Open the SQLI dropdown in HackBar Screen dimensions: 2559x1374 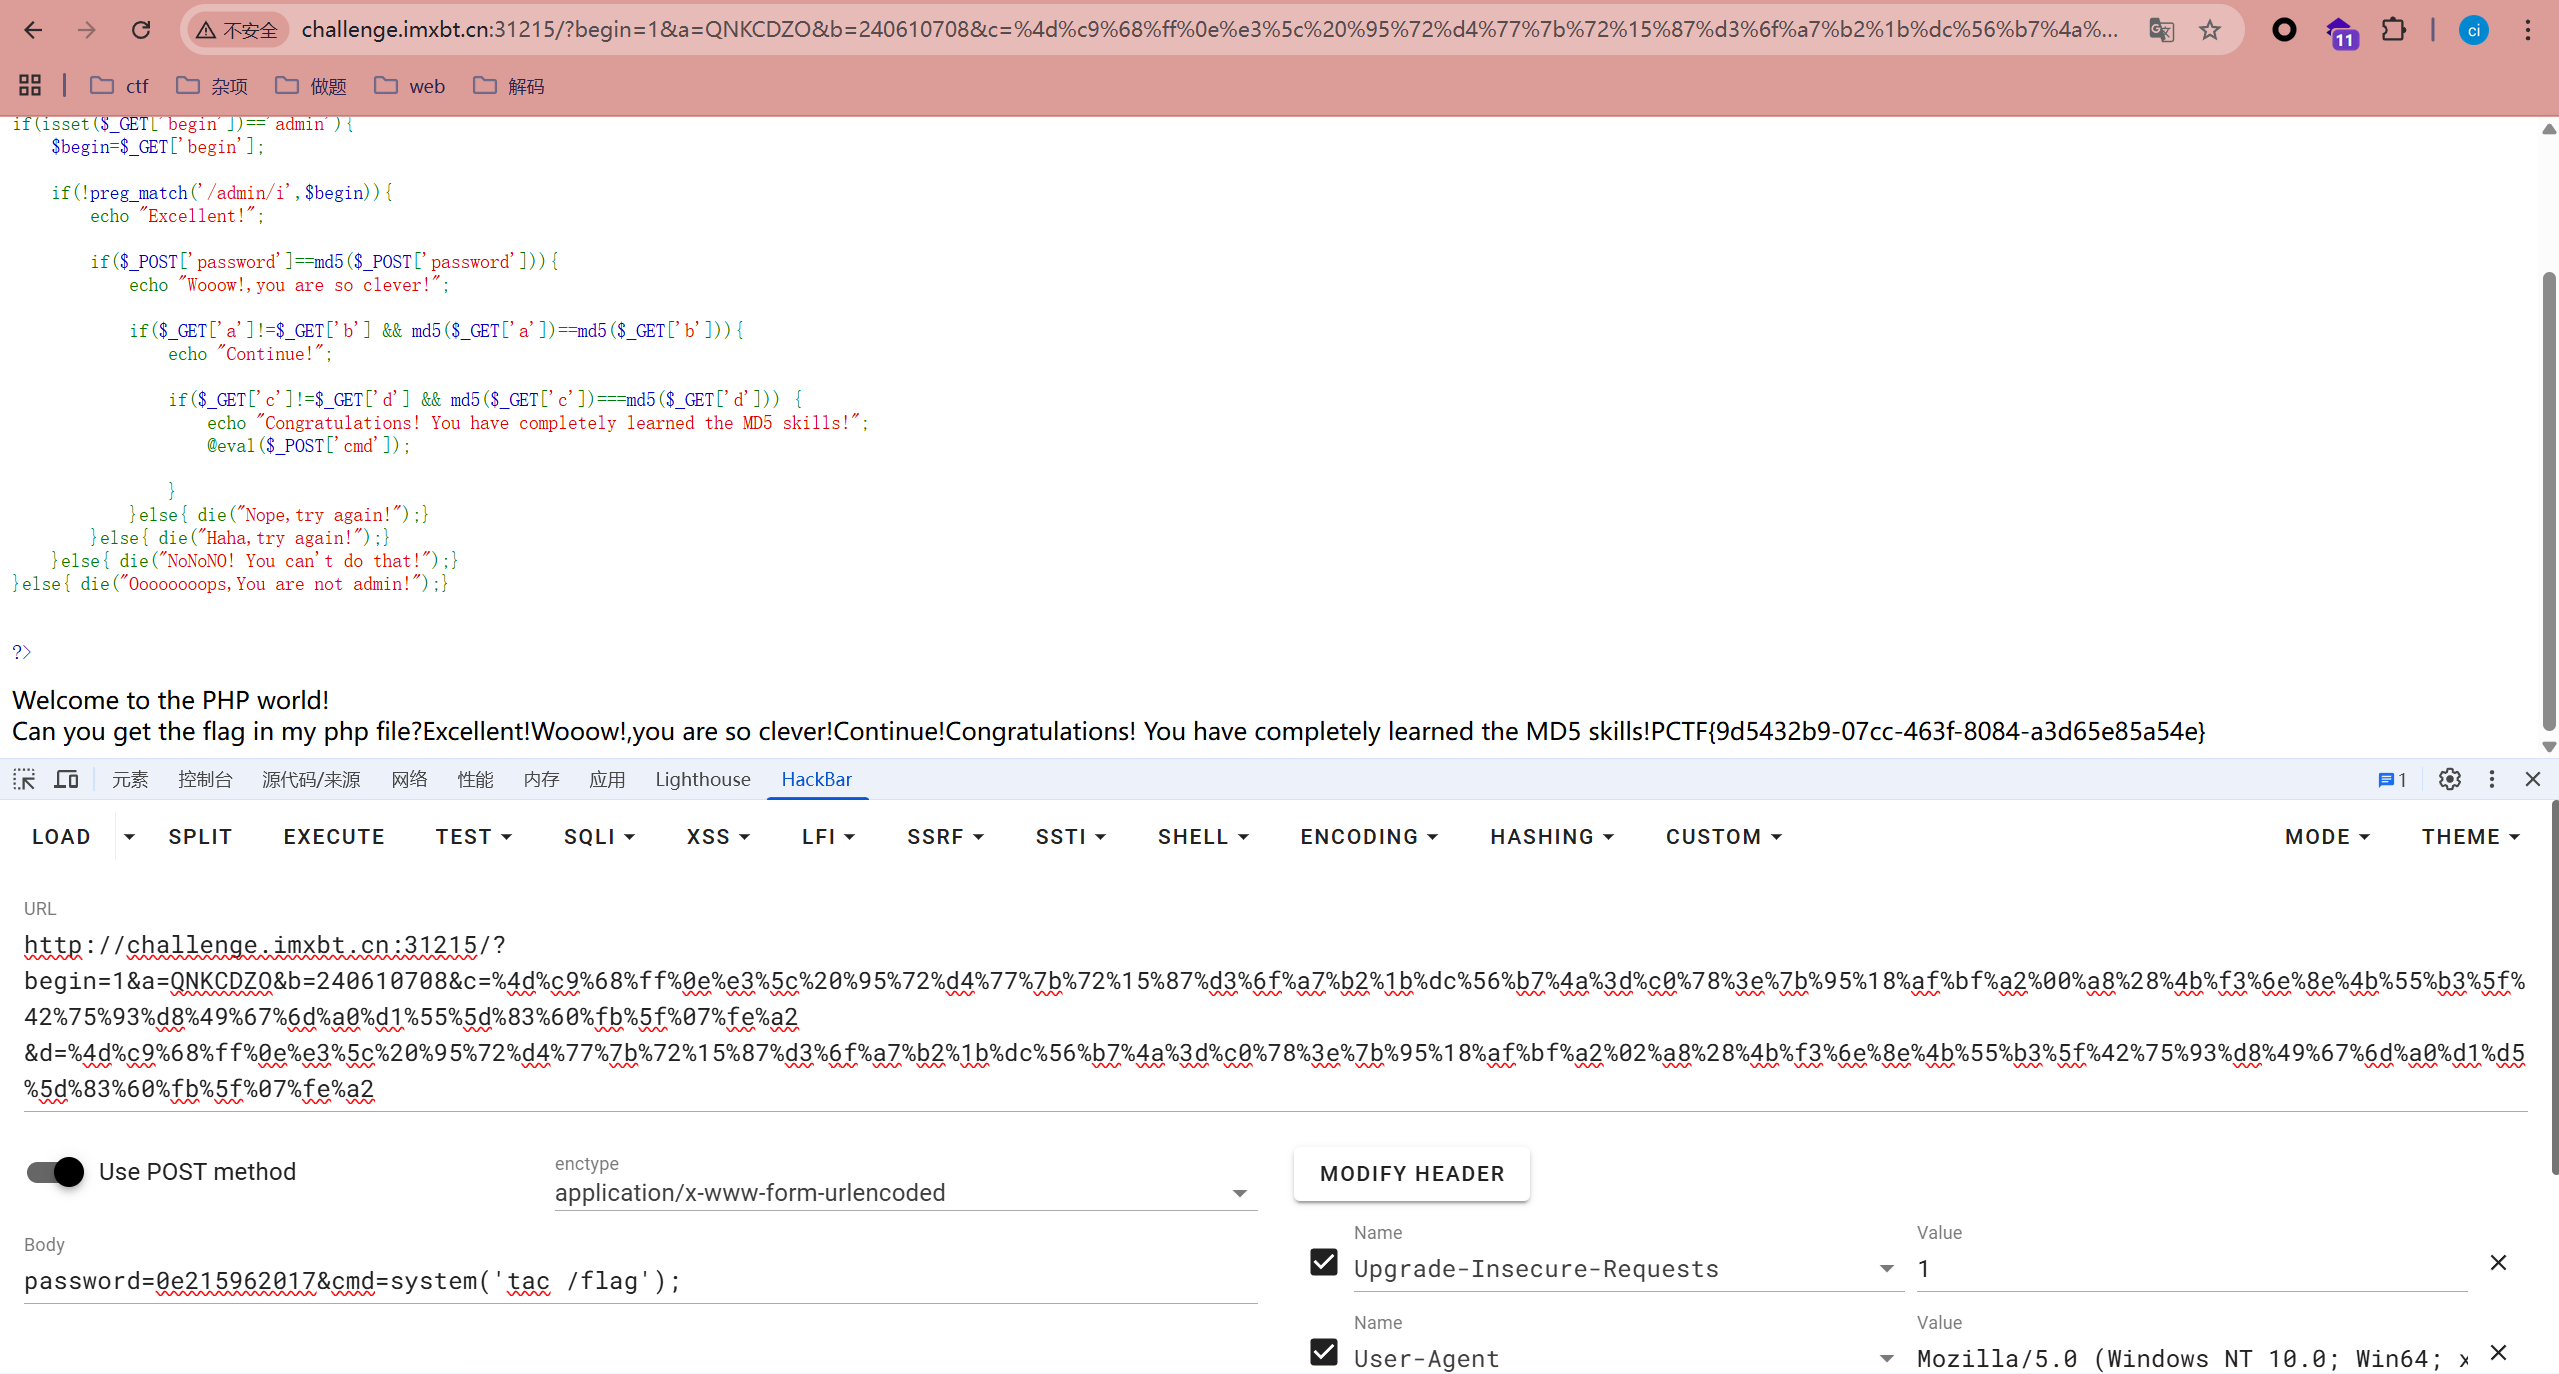point(599,836)
